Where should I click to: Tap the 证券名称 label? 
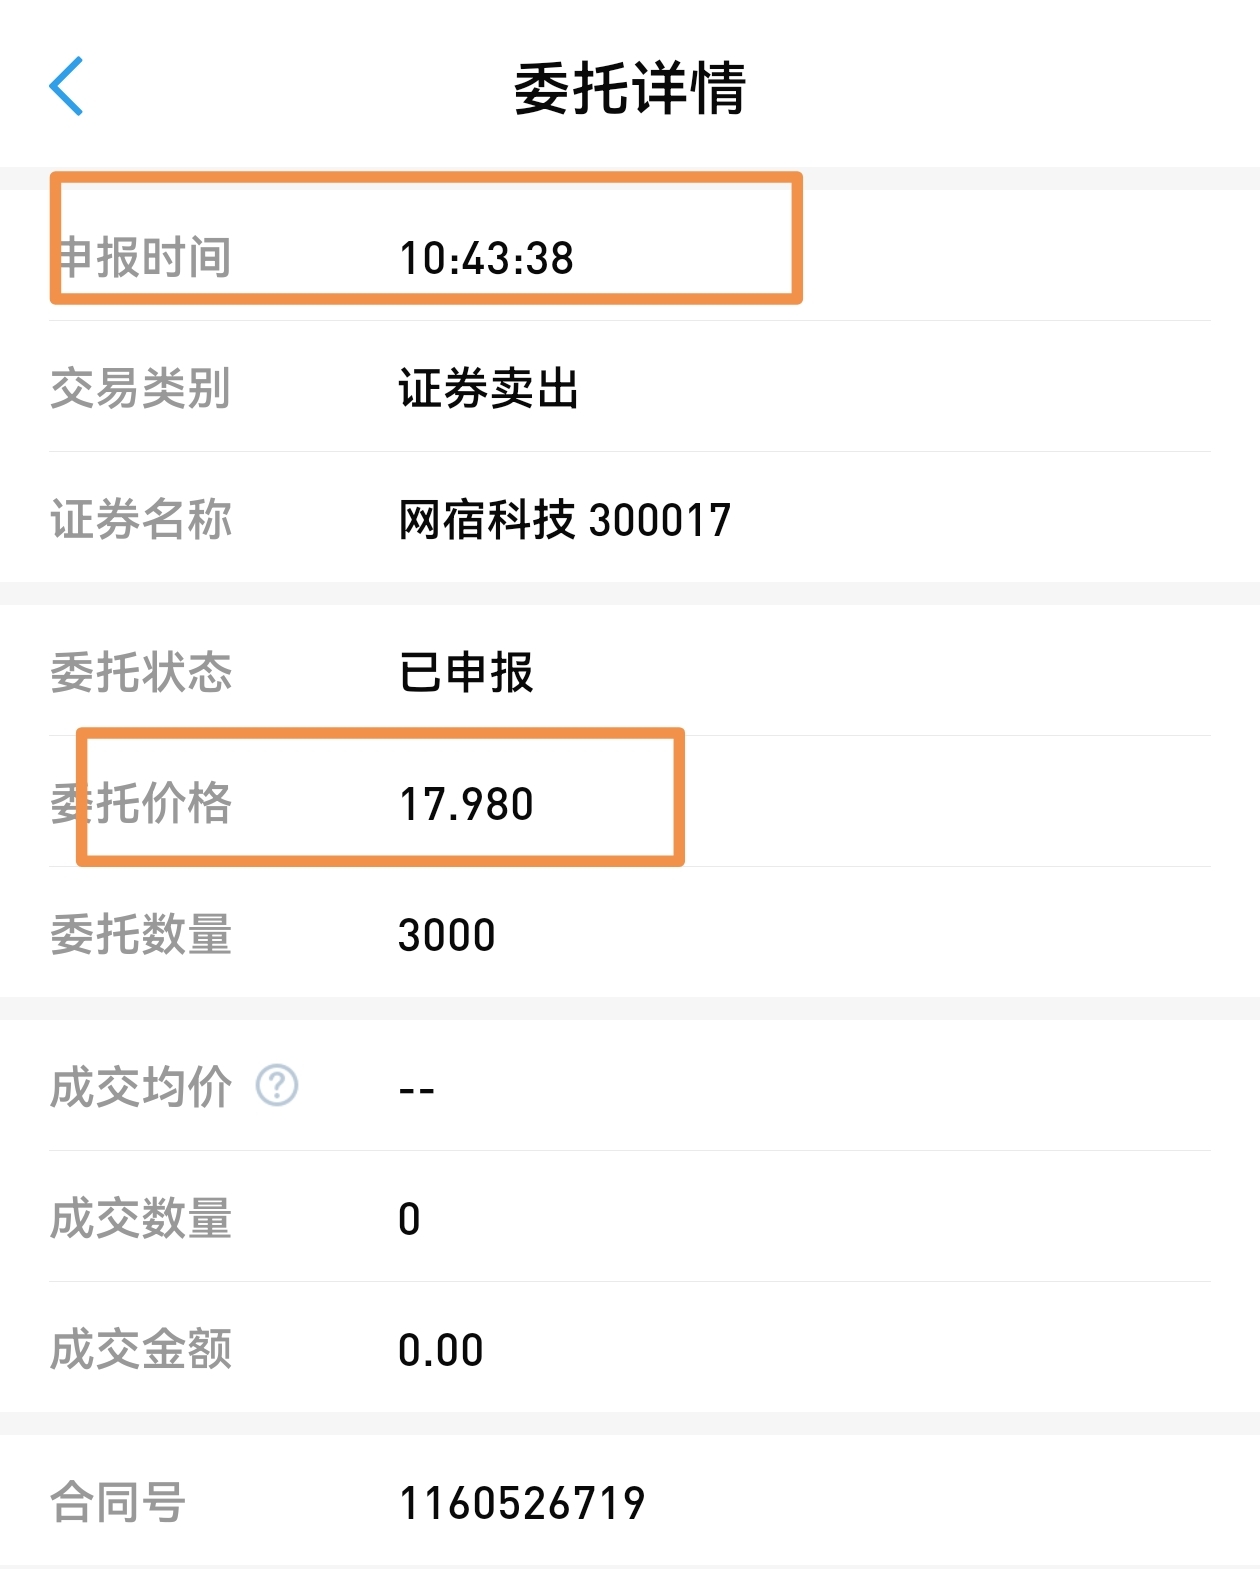[141, 520]
